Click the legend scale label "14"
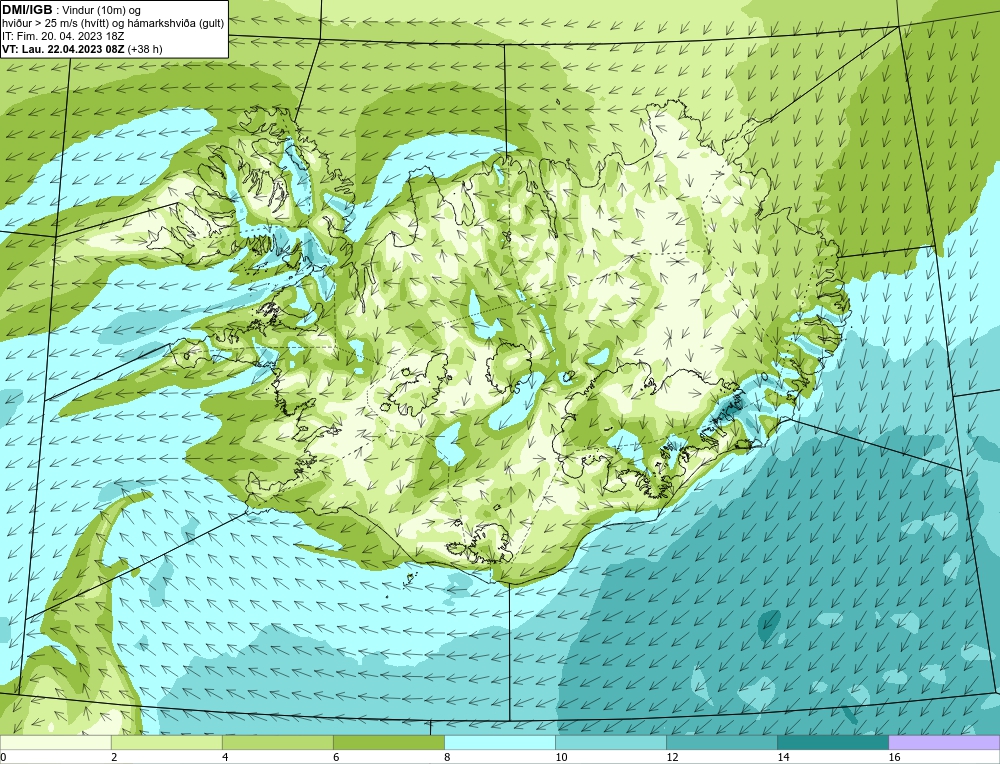This screenshot has height=764, width=1000. 783,757
